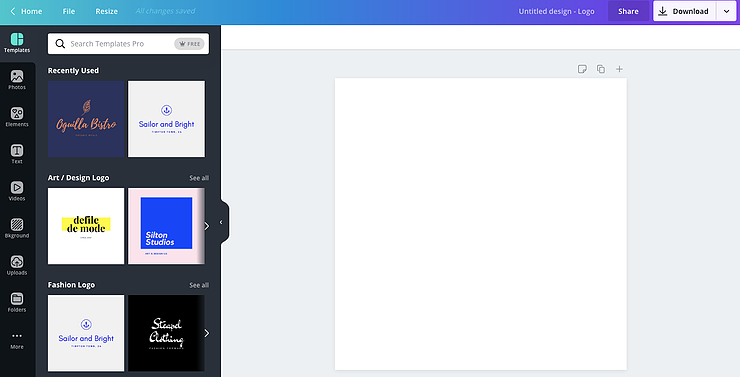Click the search magnifier icon
This screenshot has width=740, height=377.
pyautogui.click(x=60, y=44)
